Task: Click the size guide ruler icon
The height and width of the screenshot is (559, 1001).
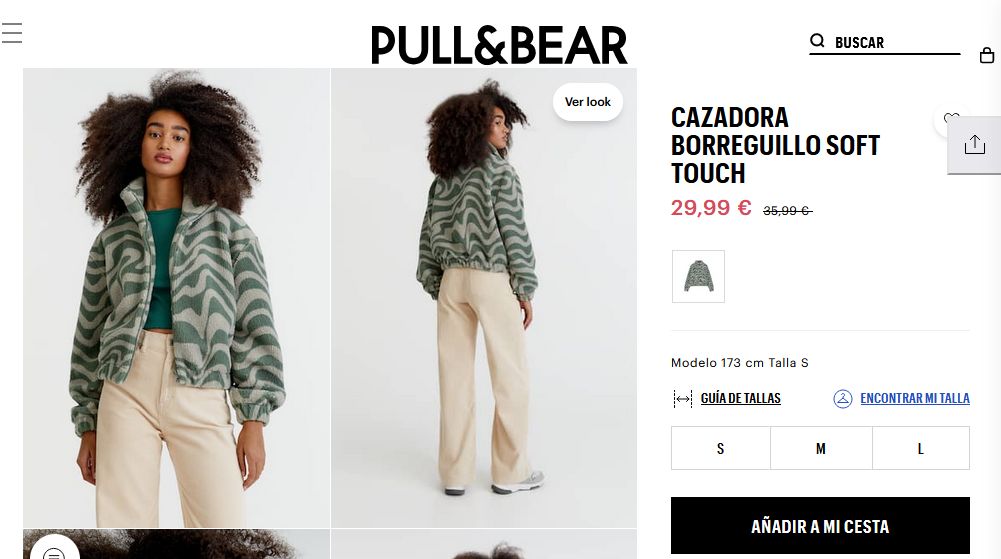Action: tap(683, 399)
